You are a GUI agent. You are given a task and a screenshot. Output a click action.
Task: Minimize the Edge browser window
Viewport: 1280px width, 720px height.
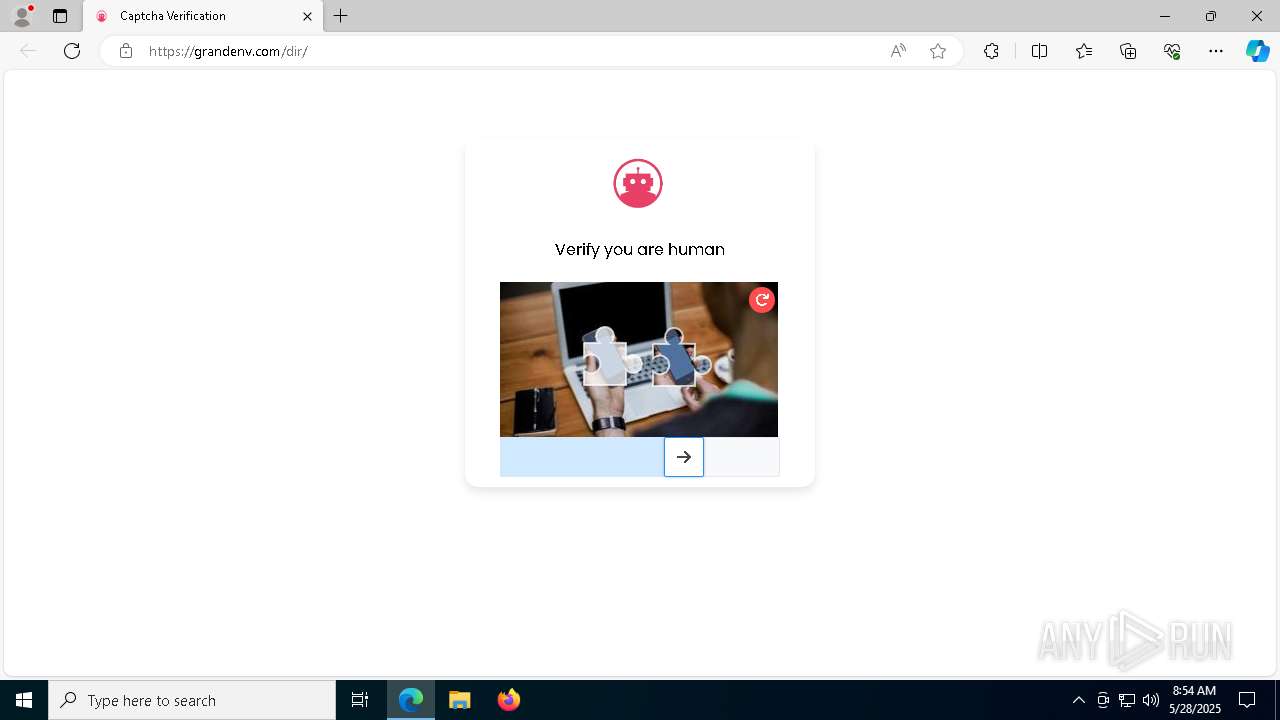tap(1164, 16)
